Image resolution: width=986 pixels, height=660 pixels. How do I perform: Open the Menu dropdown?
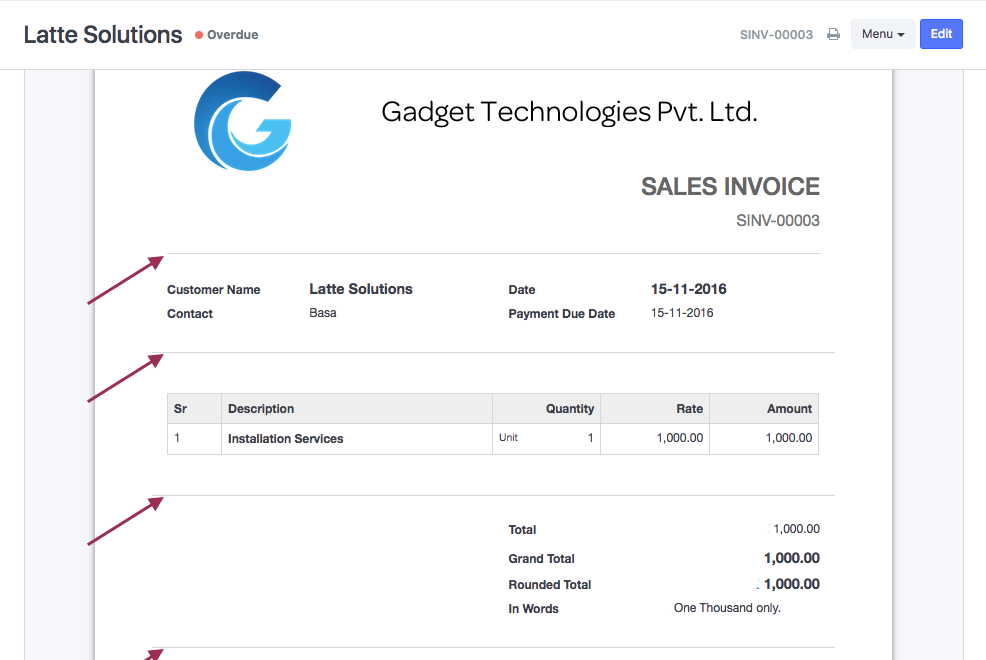882,34
